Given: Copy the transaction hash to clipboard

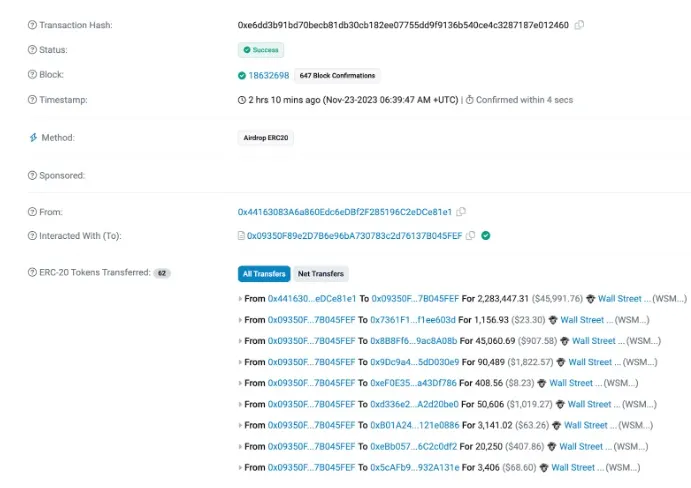Looking at the screenshot, I should coord(580,24).
